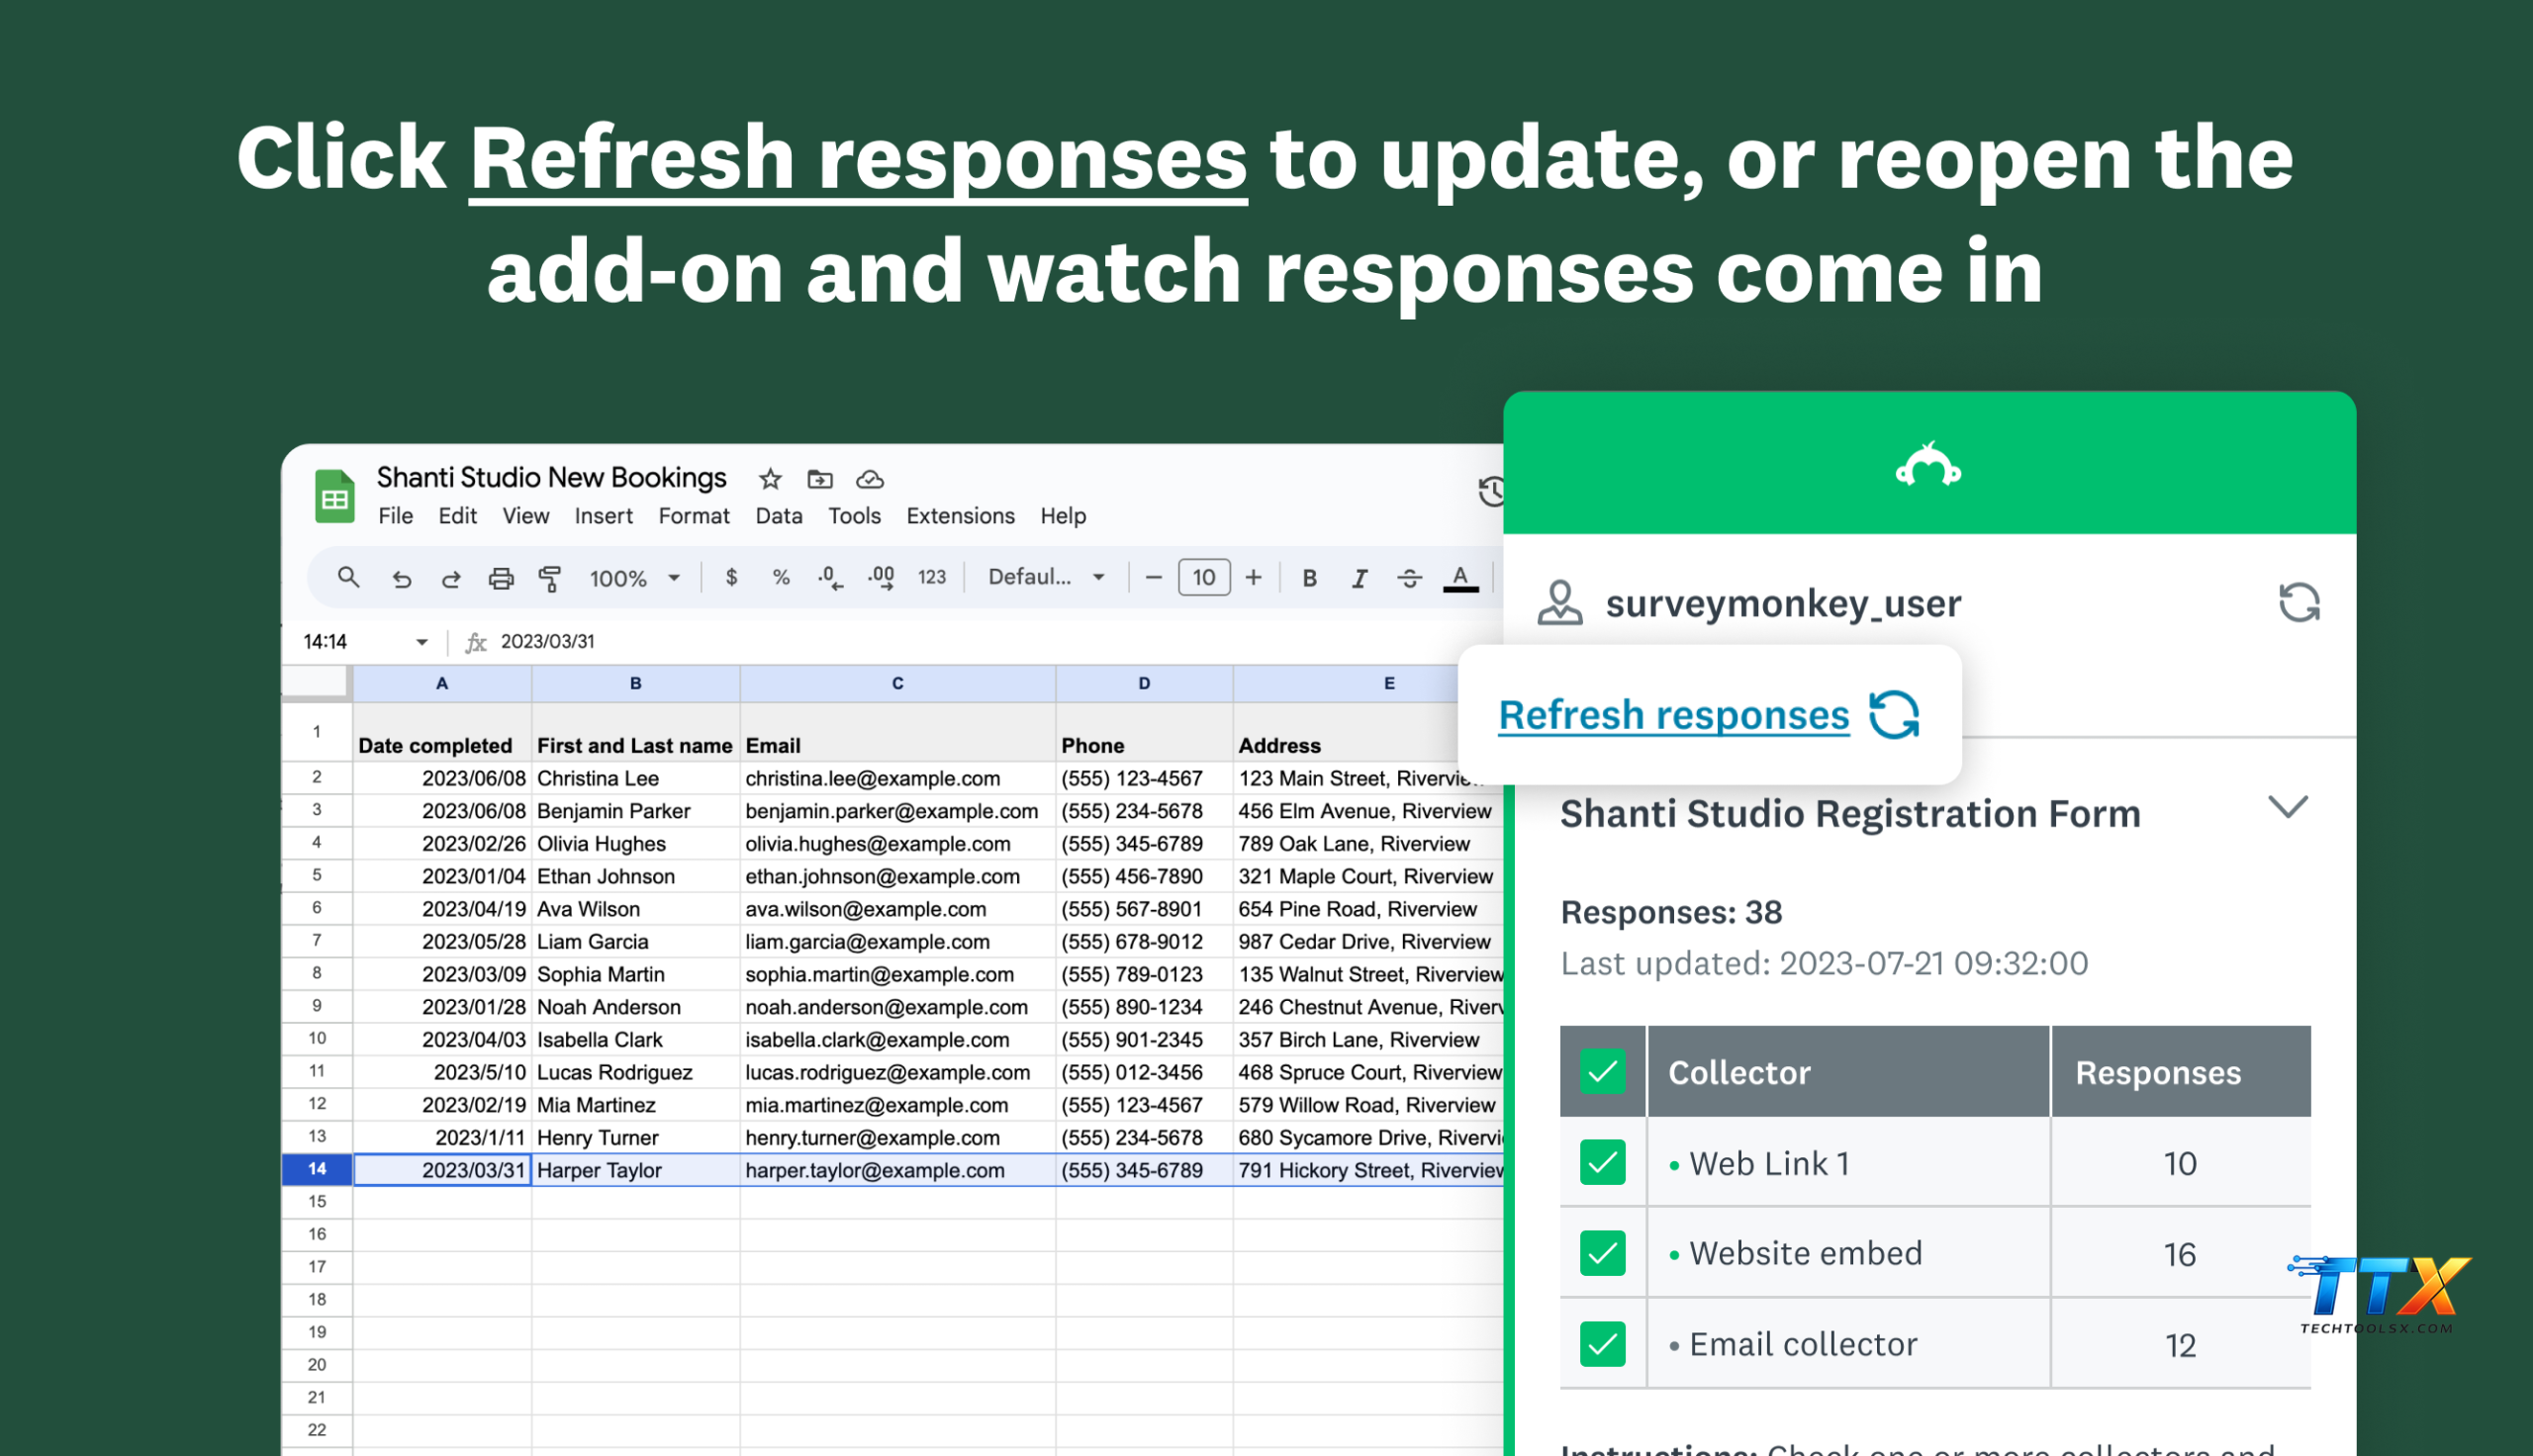Click the Redo arrow icon

[x=451, y=578]
